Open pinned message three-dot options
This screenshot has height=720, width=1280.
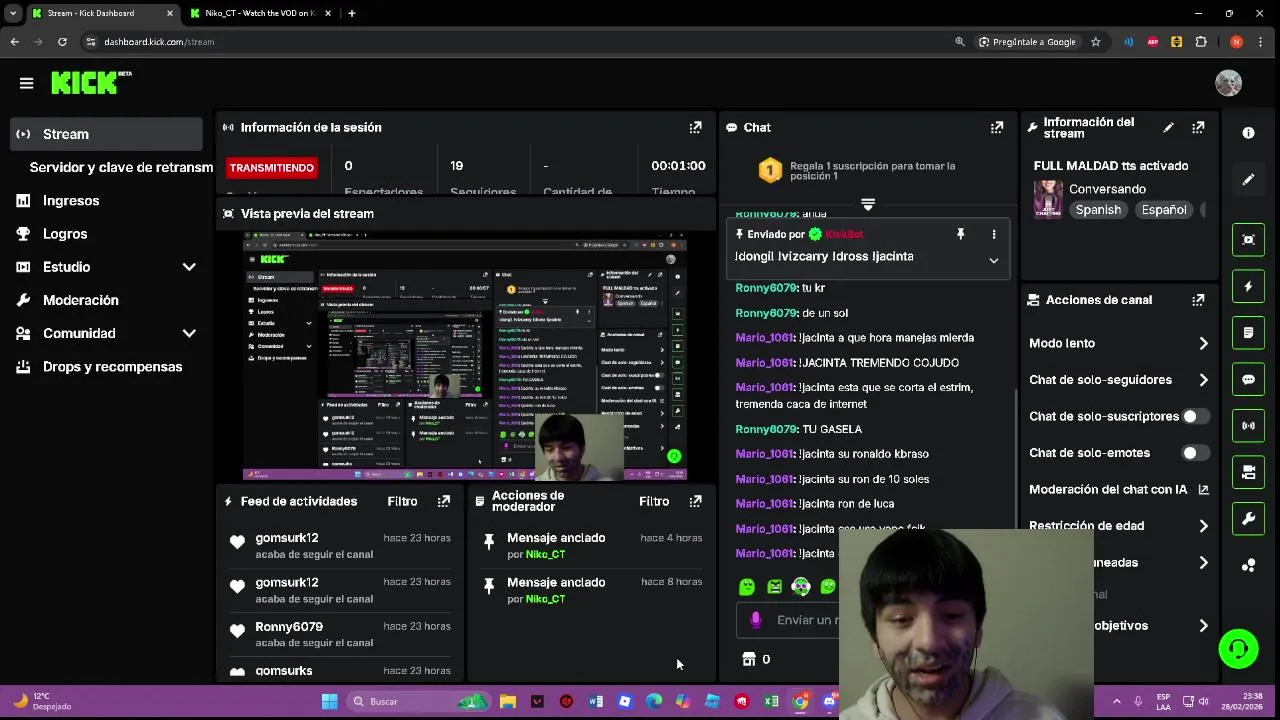pyautogui.click(x=993, y=234)
